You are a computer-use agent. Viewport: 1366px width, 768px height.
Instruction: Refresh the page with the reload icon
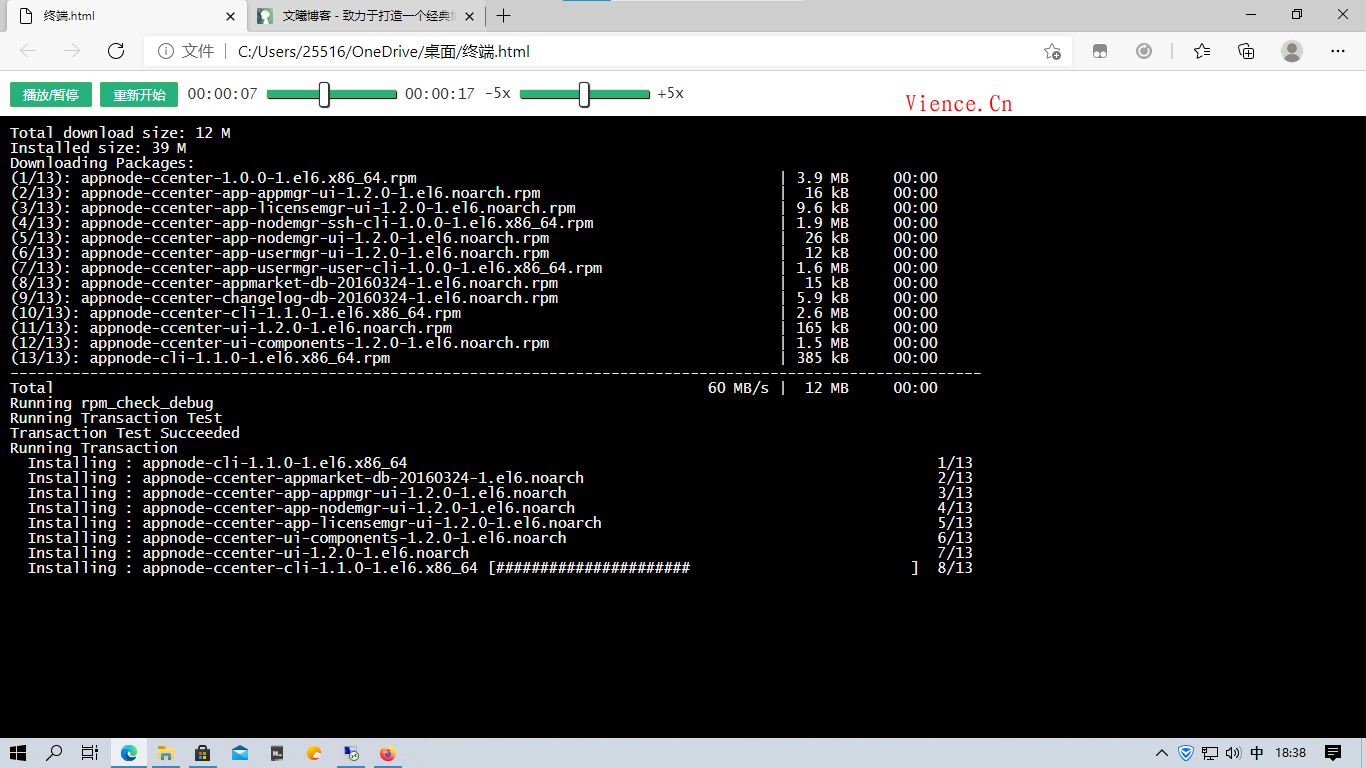pyautogui.click(x=116, y=51)
